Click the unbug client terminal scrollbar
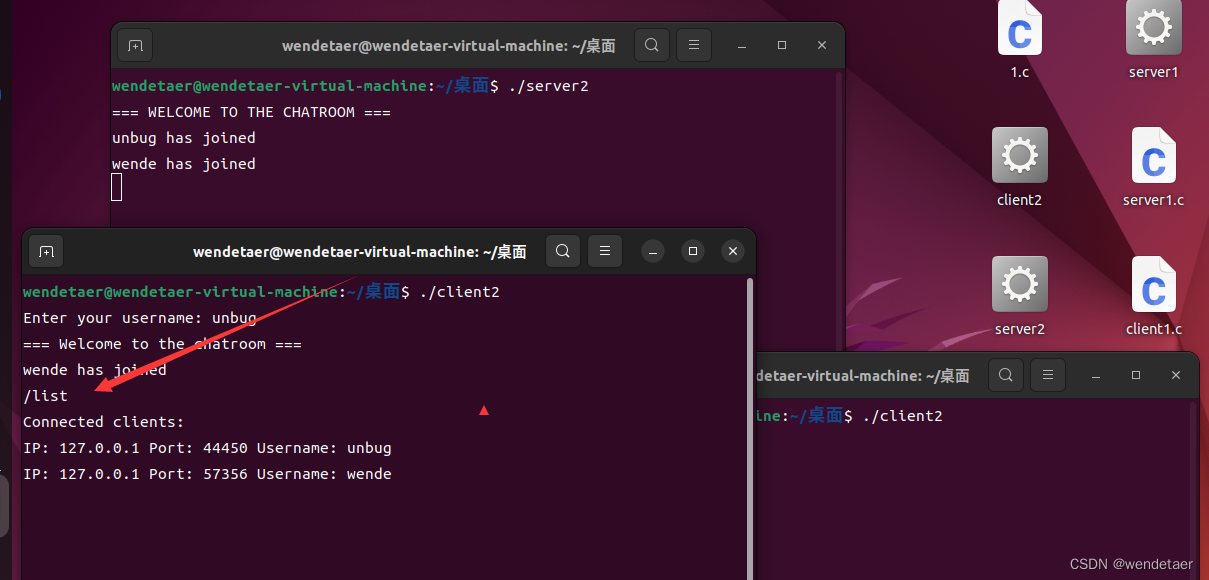Image resolution: width=1209 pixels, height=580 pixels. coord(750,428)
